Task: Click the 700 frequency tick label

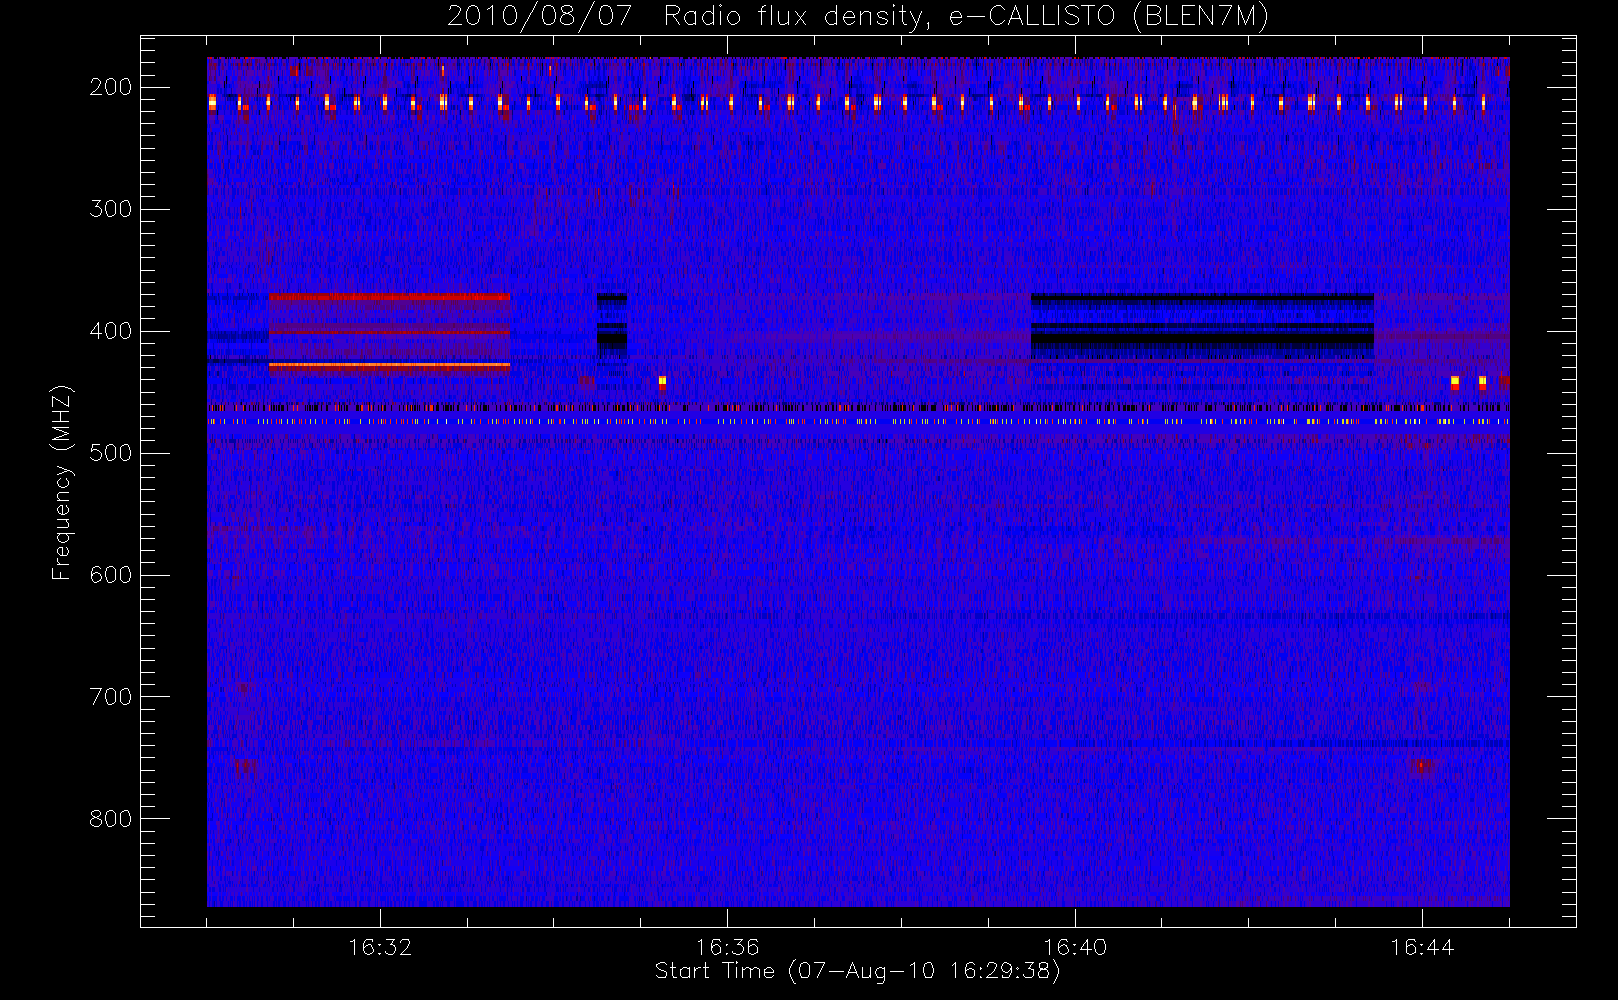Action: 111,697
